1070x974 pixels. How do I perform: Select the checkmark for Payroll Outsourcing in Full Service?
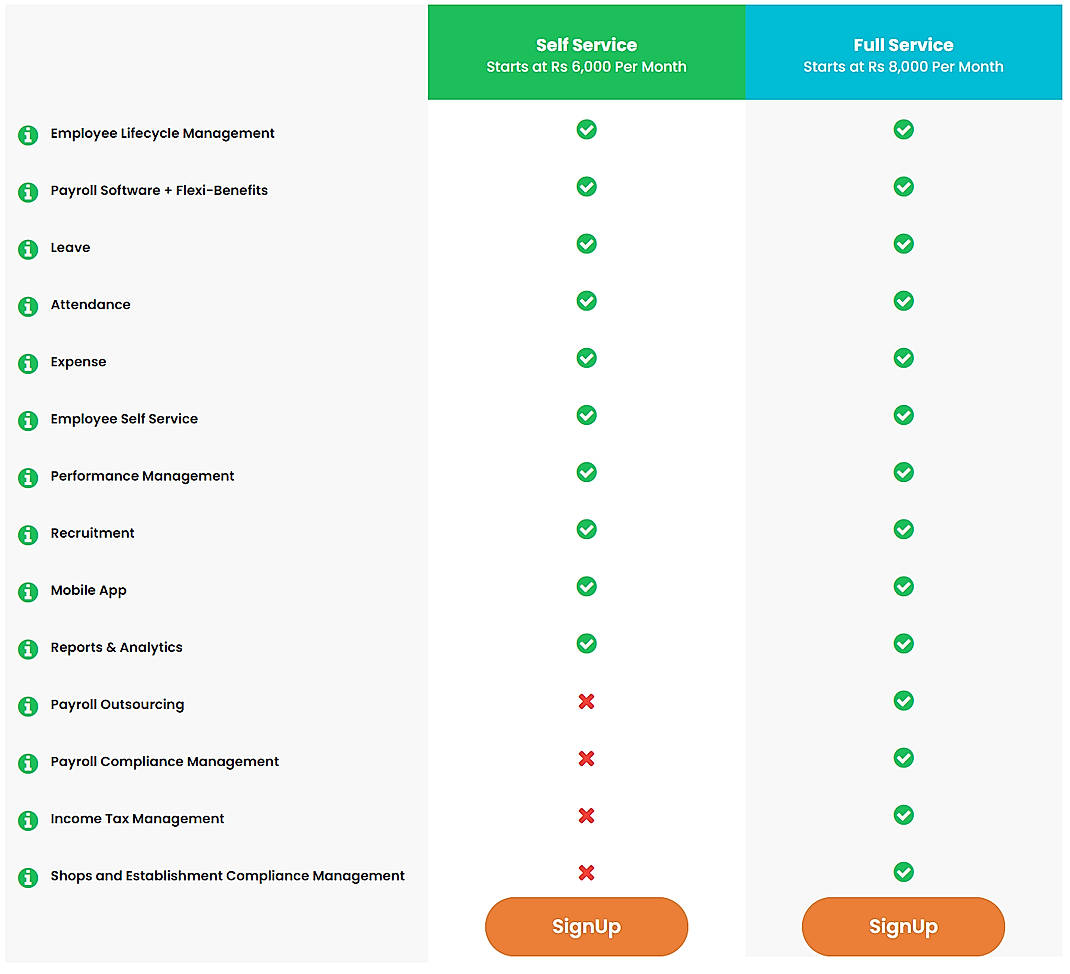click(903, 701)
